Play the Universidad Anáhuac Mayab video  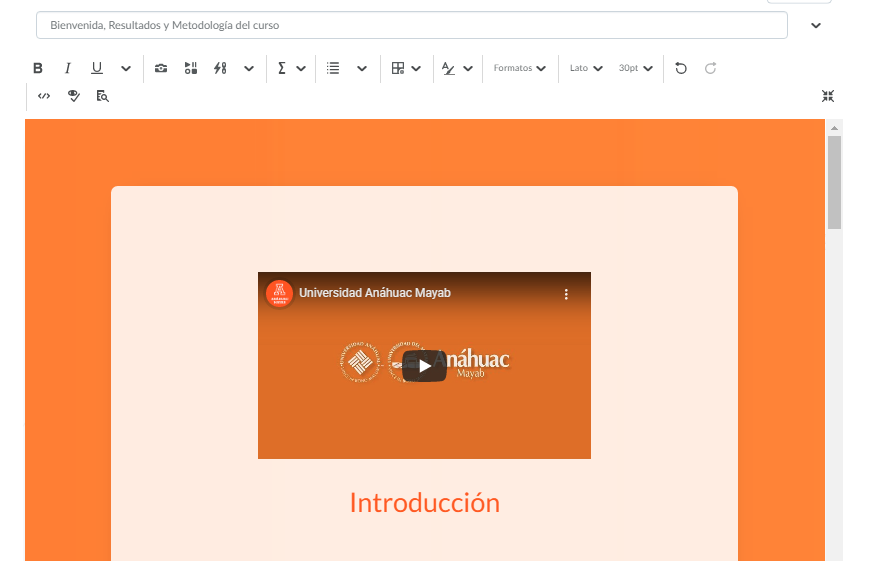click(424, 366)
